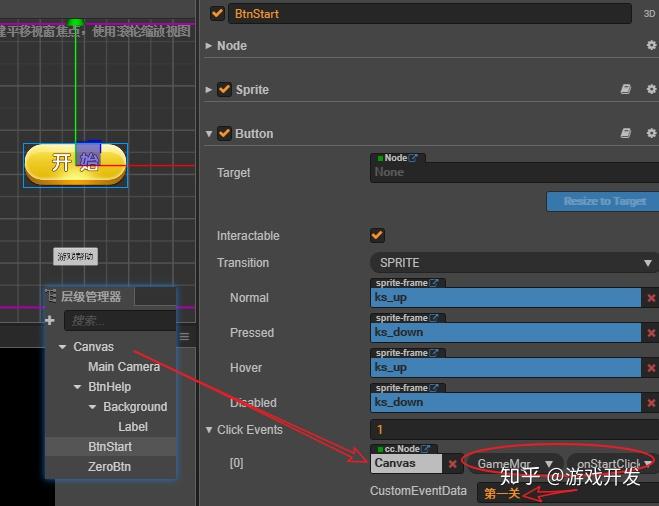This screenshot has width=659, height=506.
Task: Click the hierarchy search field
Action: click(x=120, y=321)
